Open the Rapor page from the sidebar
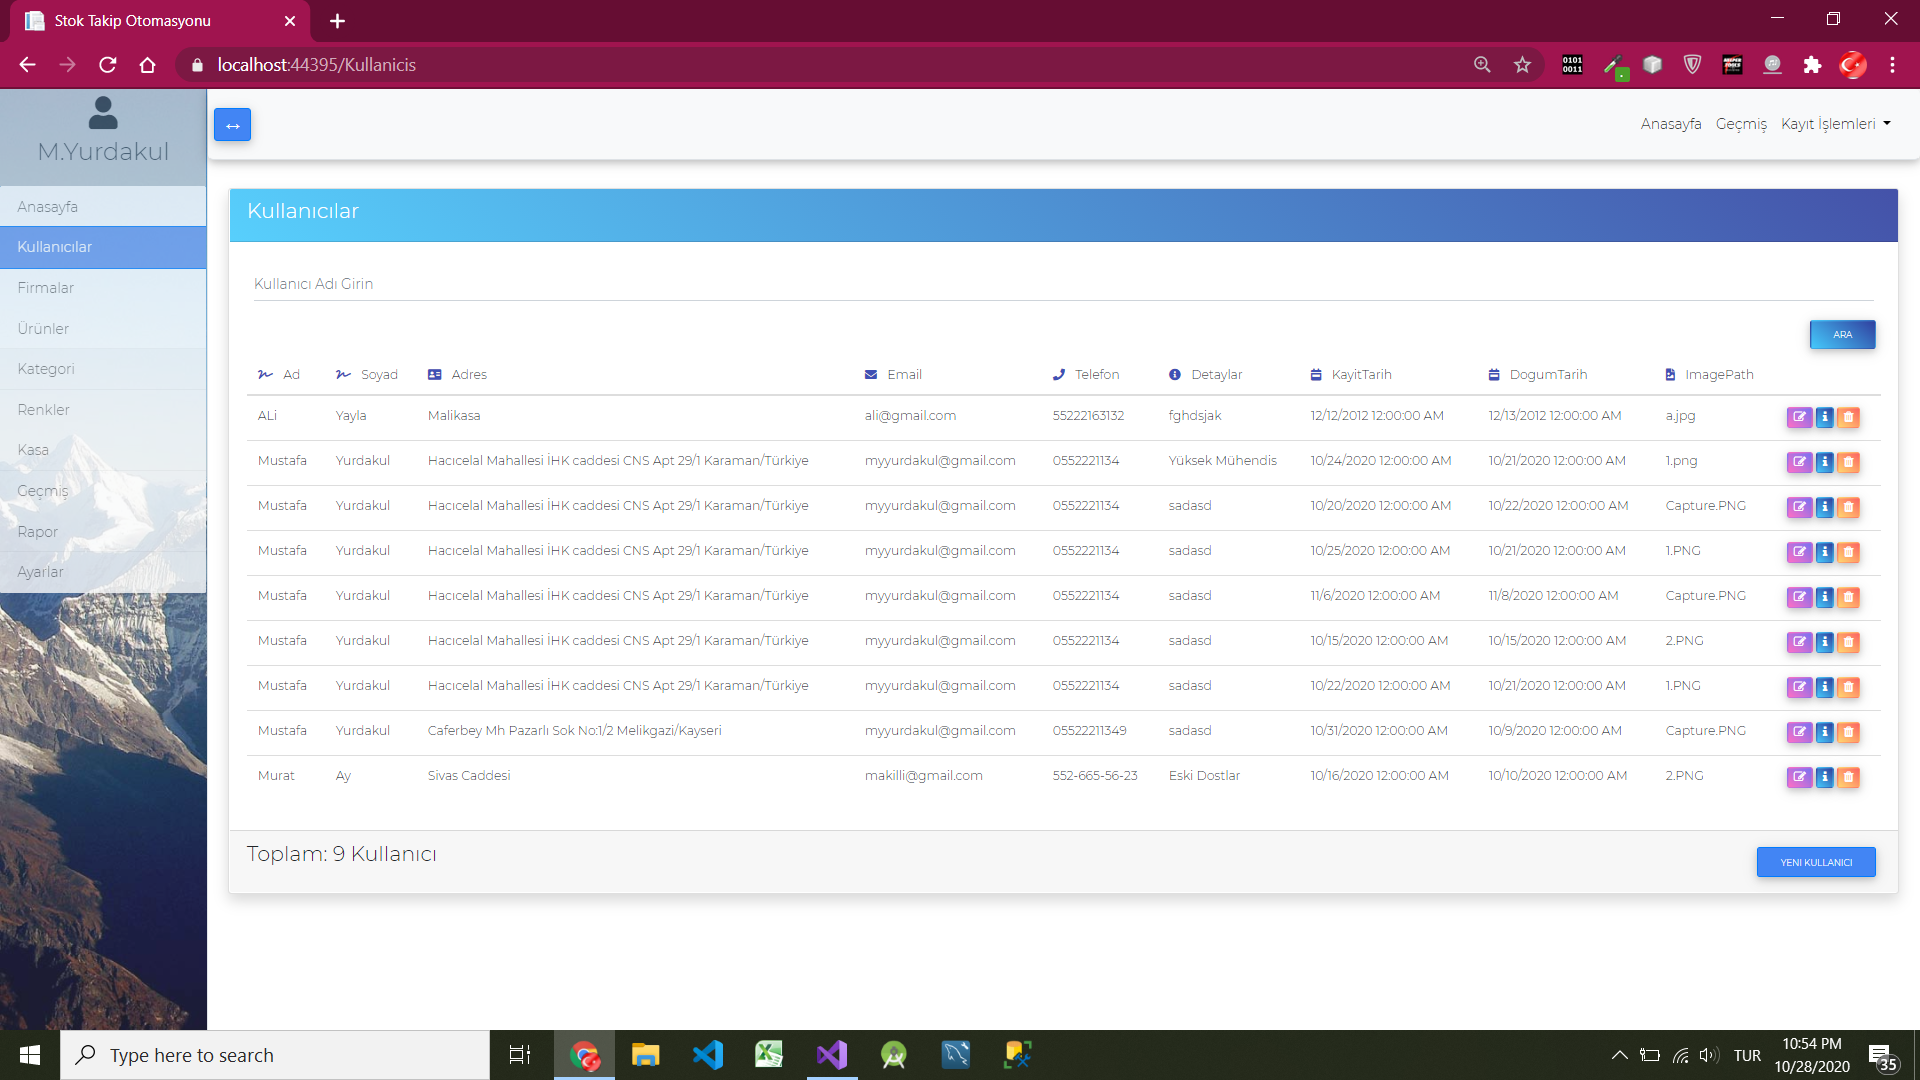 (37, 531)
